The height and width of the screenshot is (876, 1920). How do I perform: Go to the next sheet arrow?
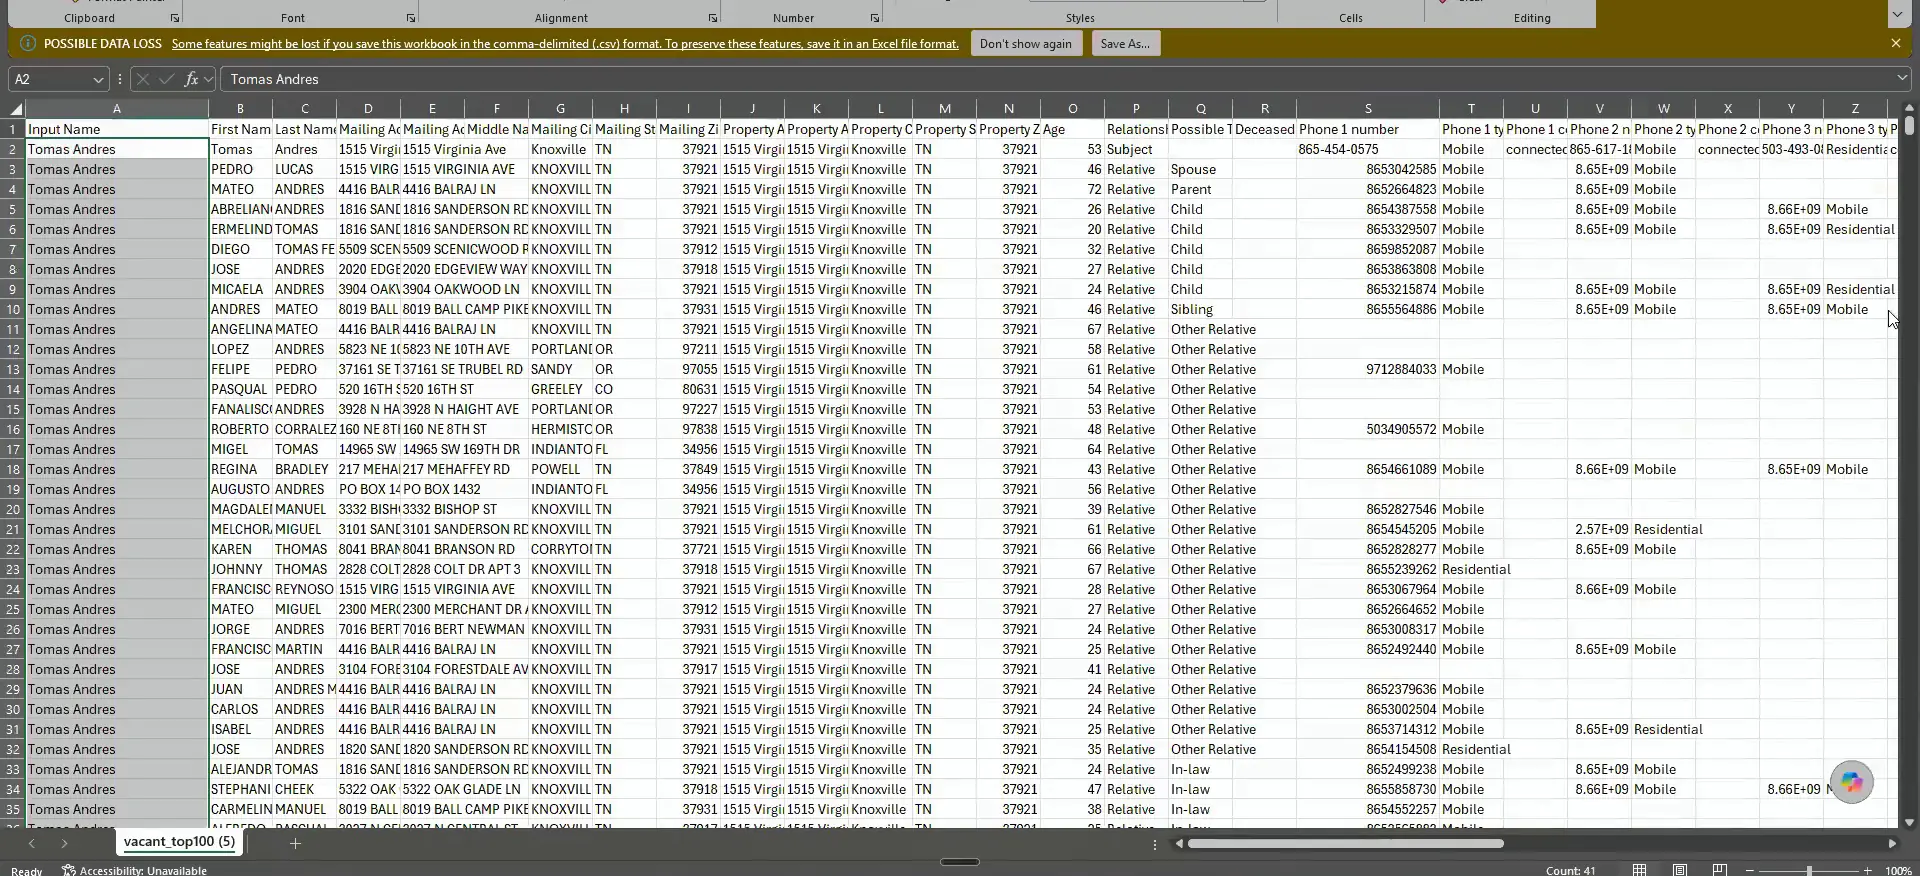[64, 843]
